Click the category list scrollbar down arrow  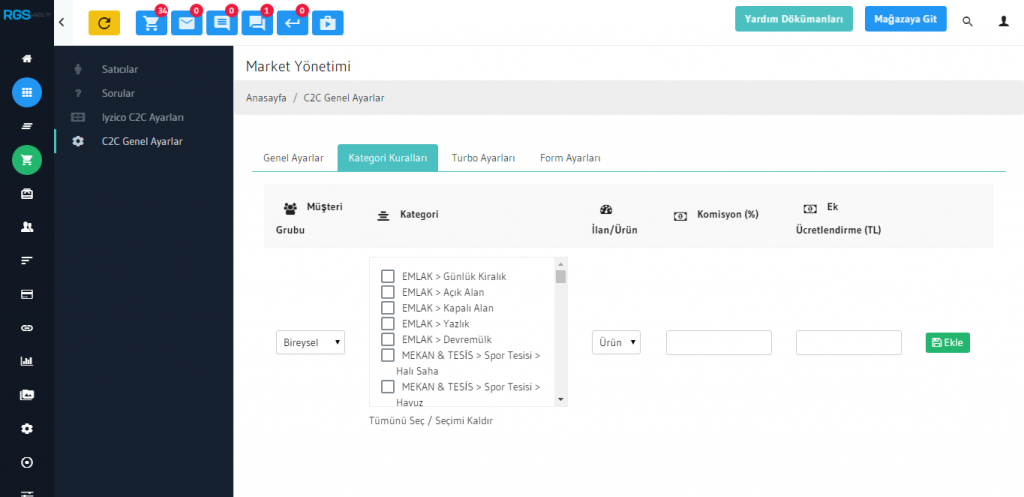click(x=561, y=399)
